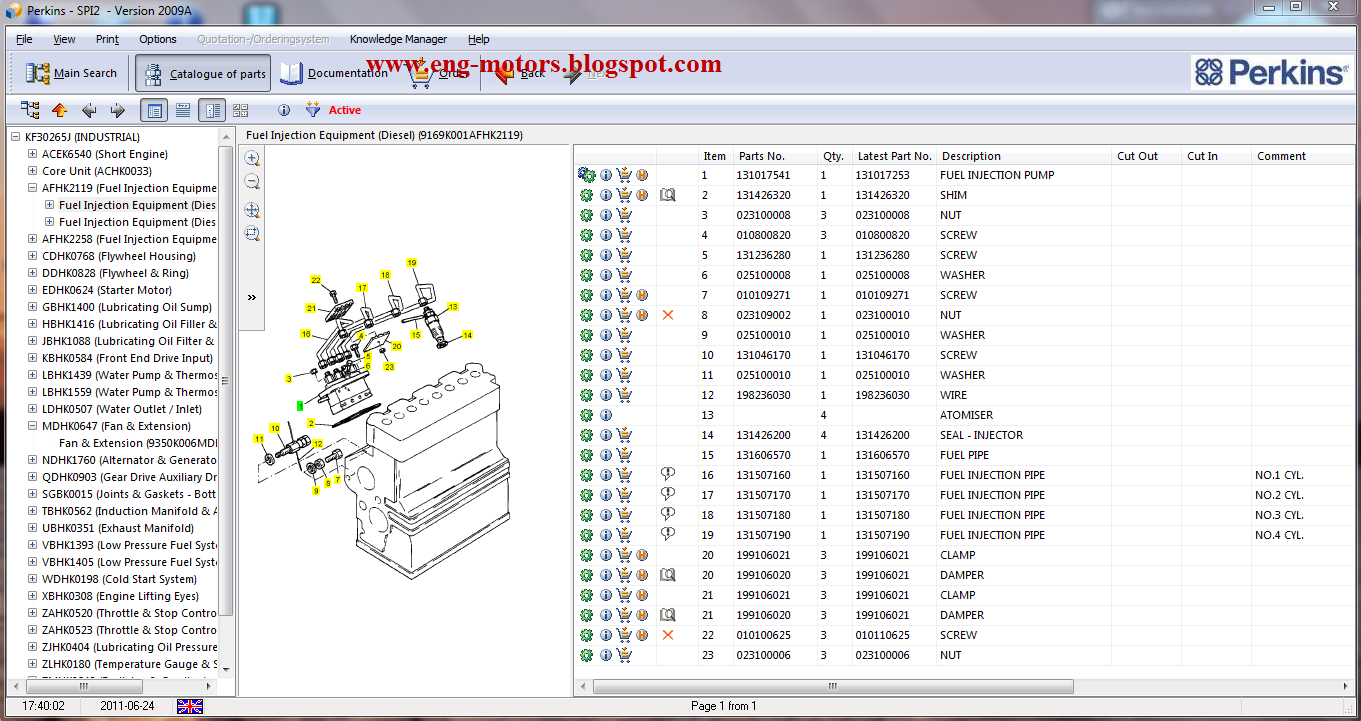
Task: Click book magnifier icon in SHIM row
Action: [x=667, y=195]
